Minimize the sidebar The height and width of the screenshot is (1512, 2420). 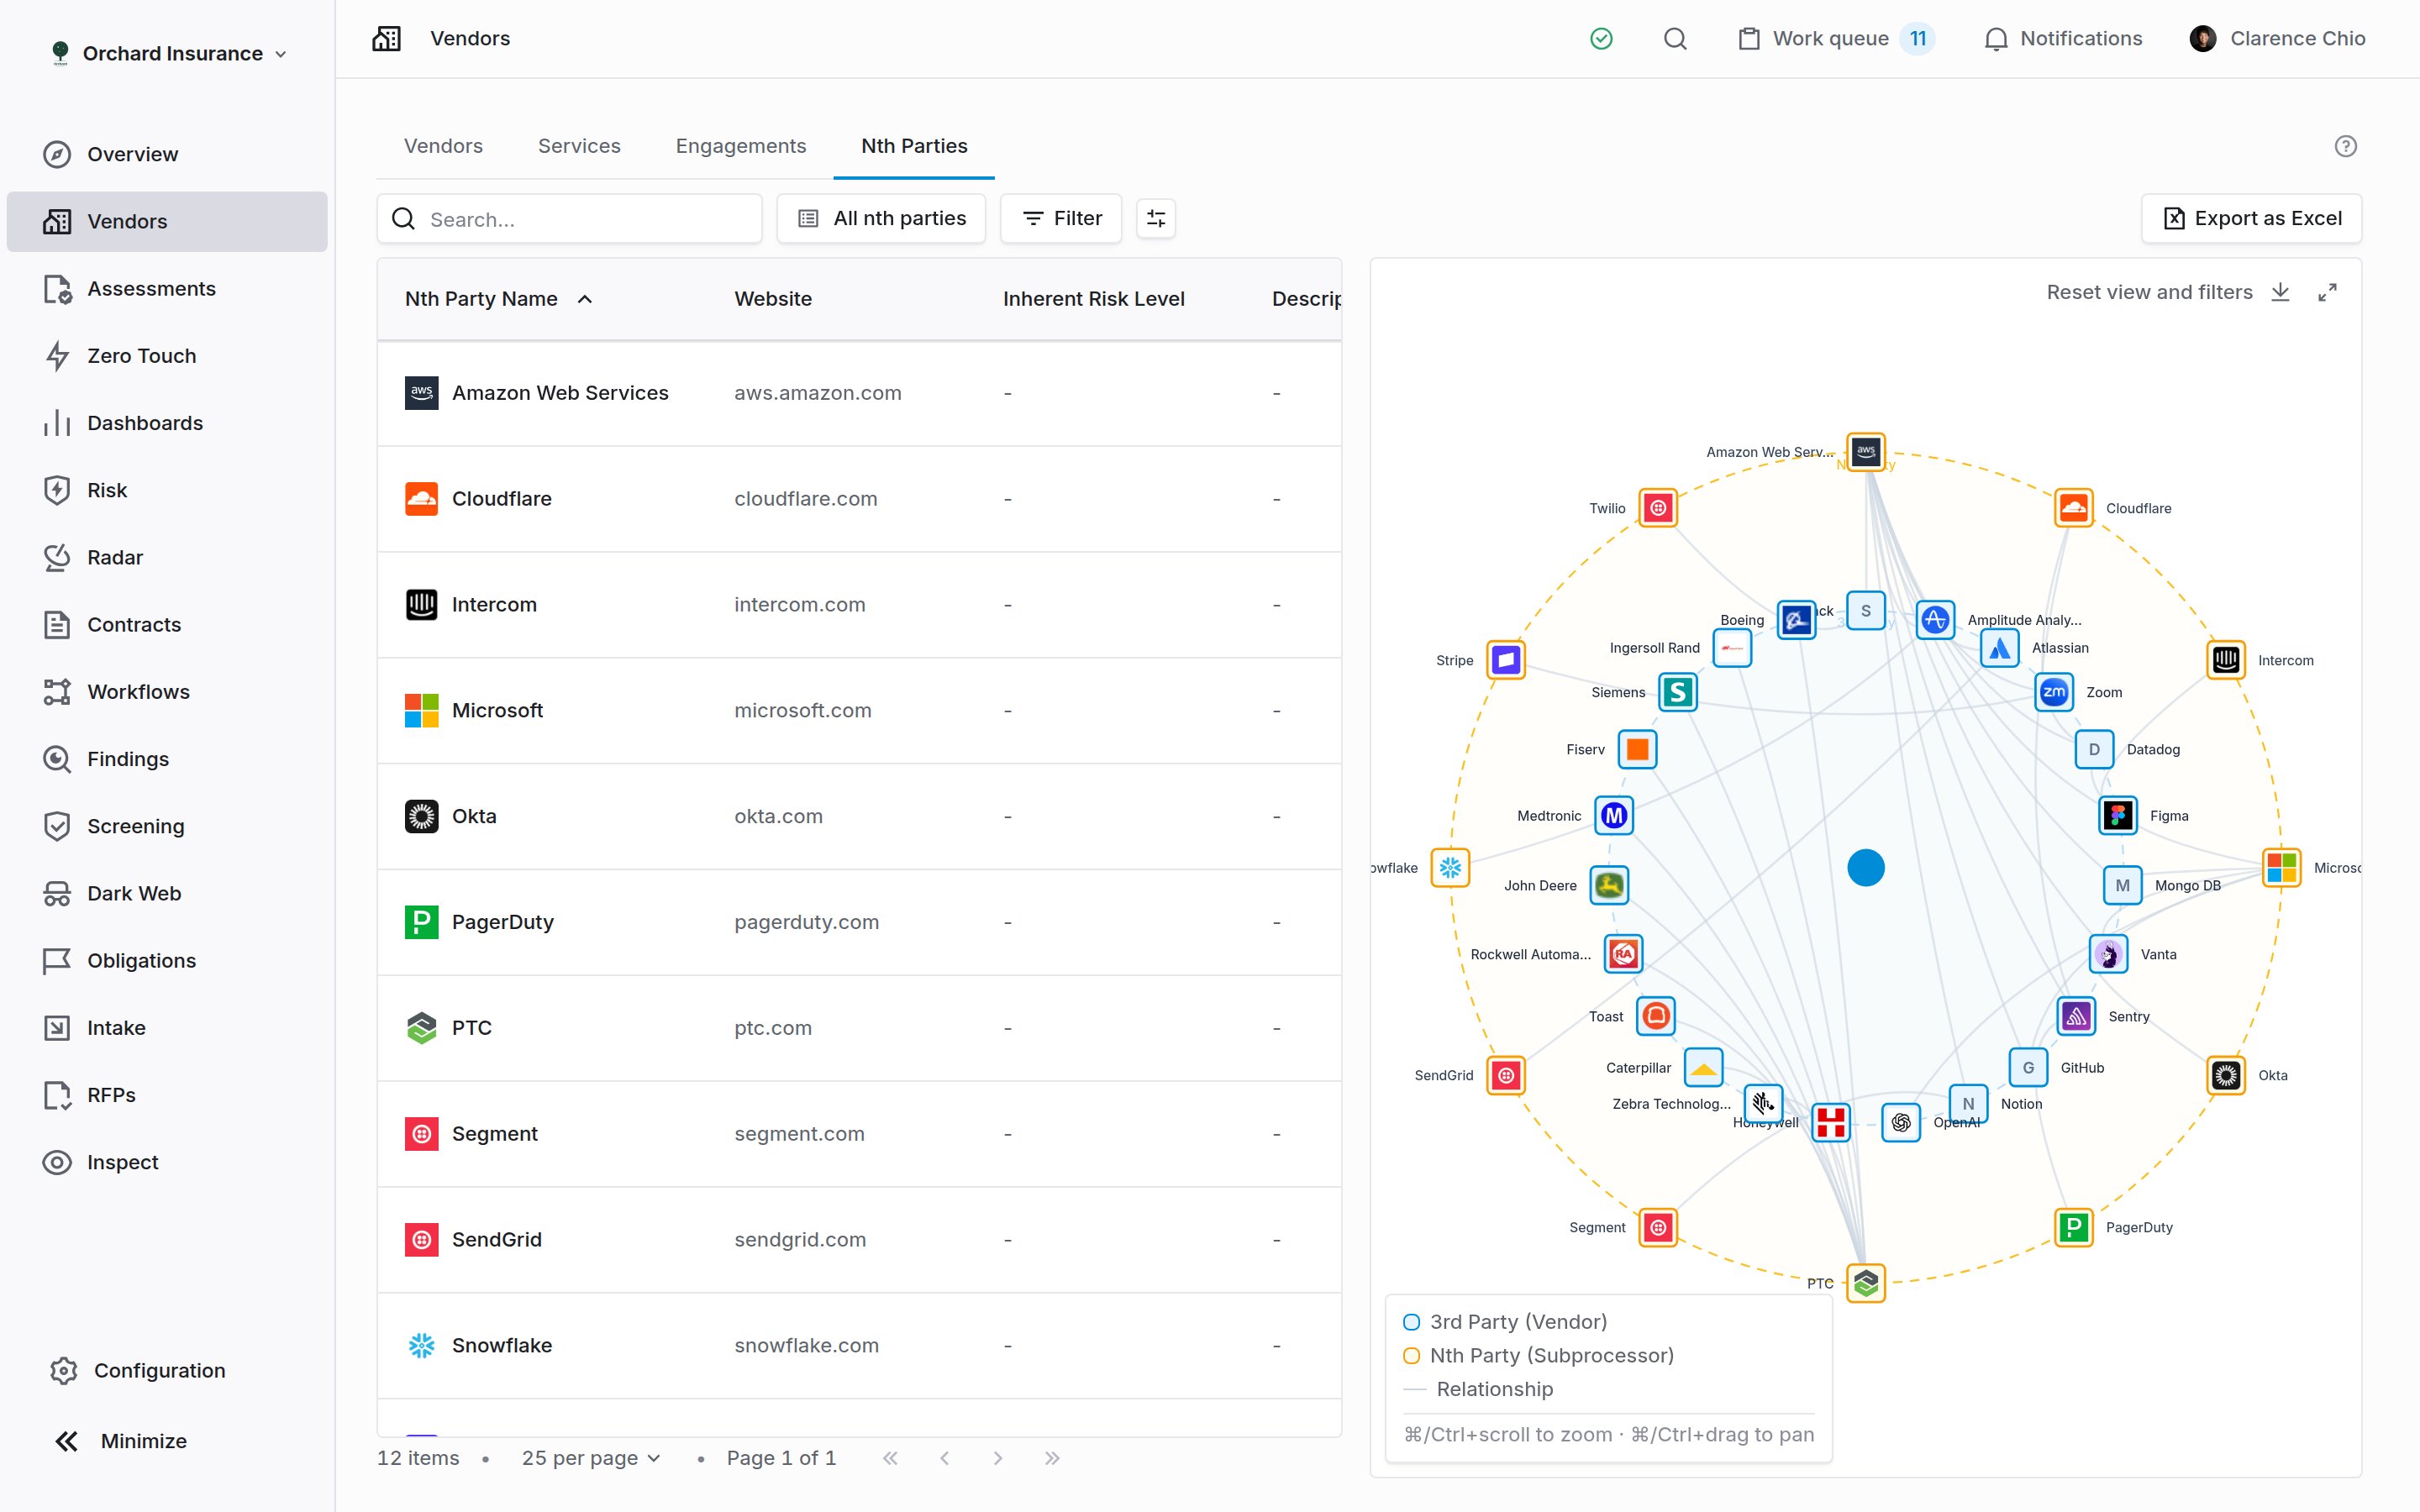120,1440
